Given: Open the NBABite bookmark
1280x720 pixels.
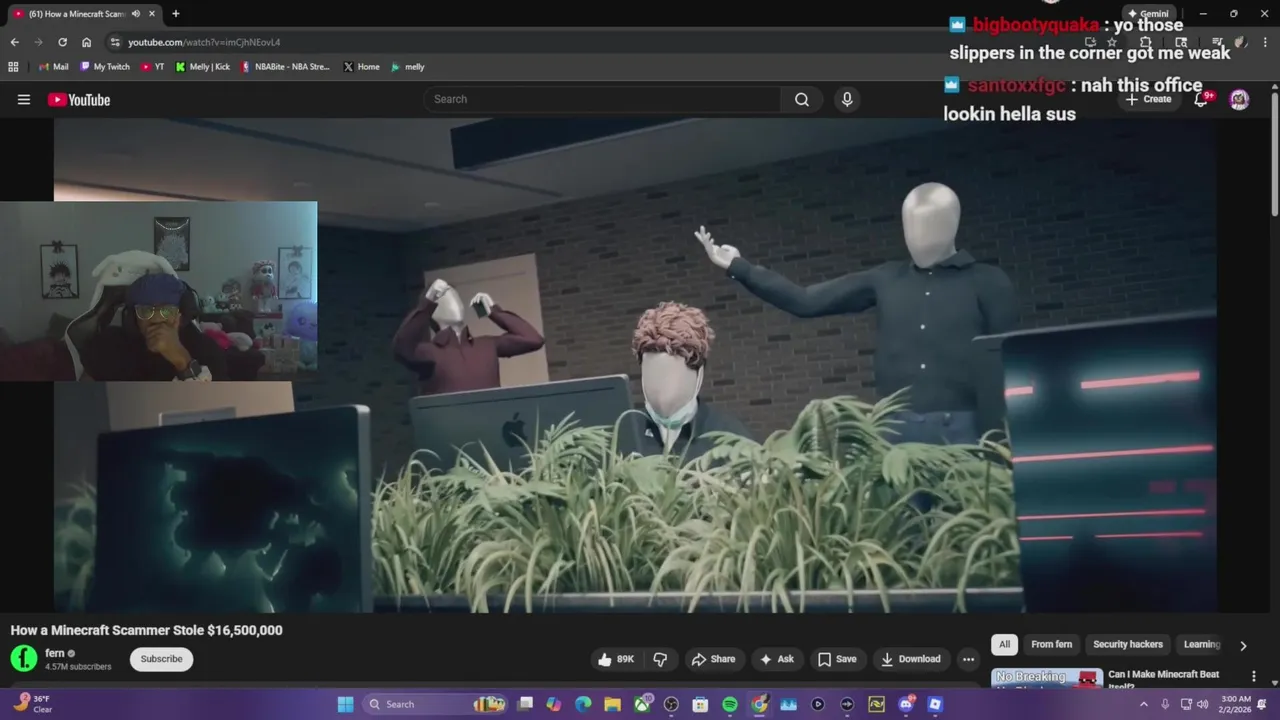Looking at the screenshot, I should (x=285, y=67).
